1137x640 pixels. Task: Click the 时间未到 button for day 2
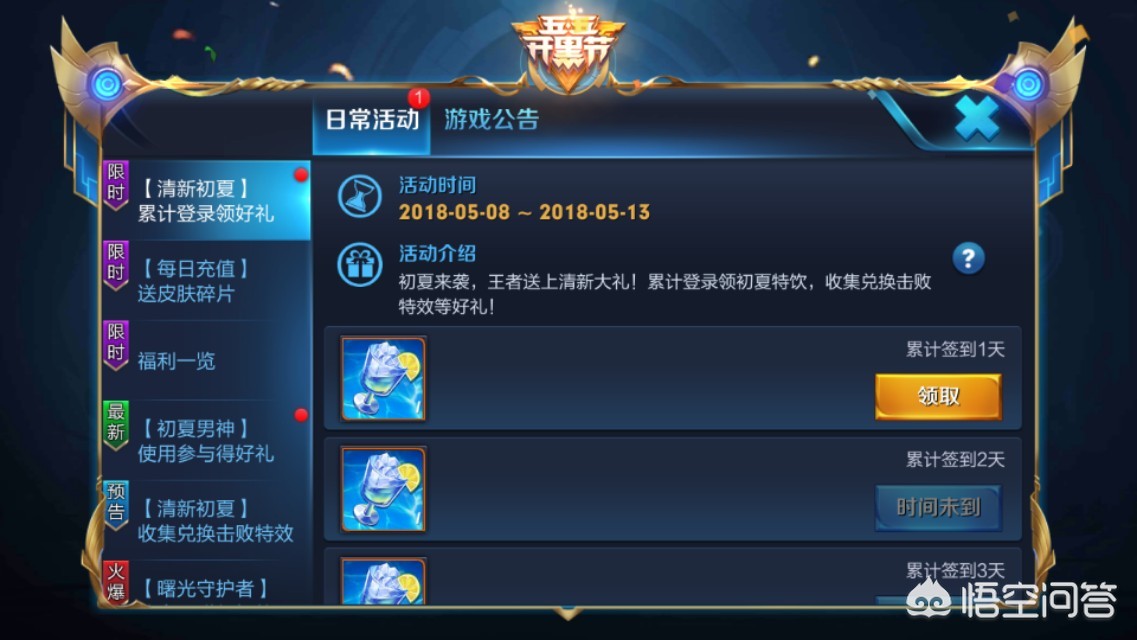938,507
